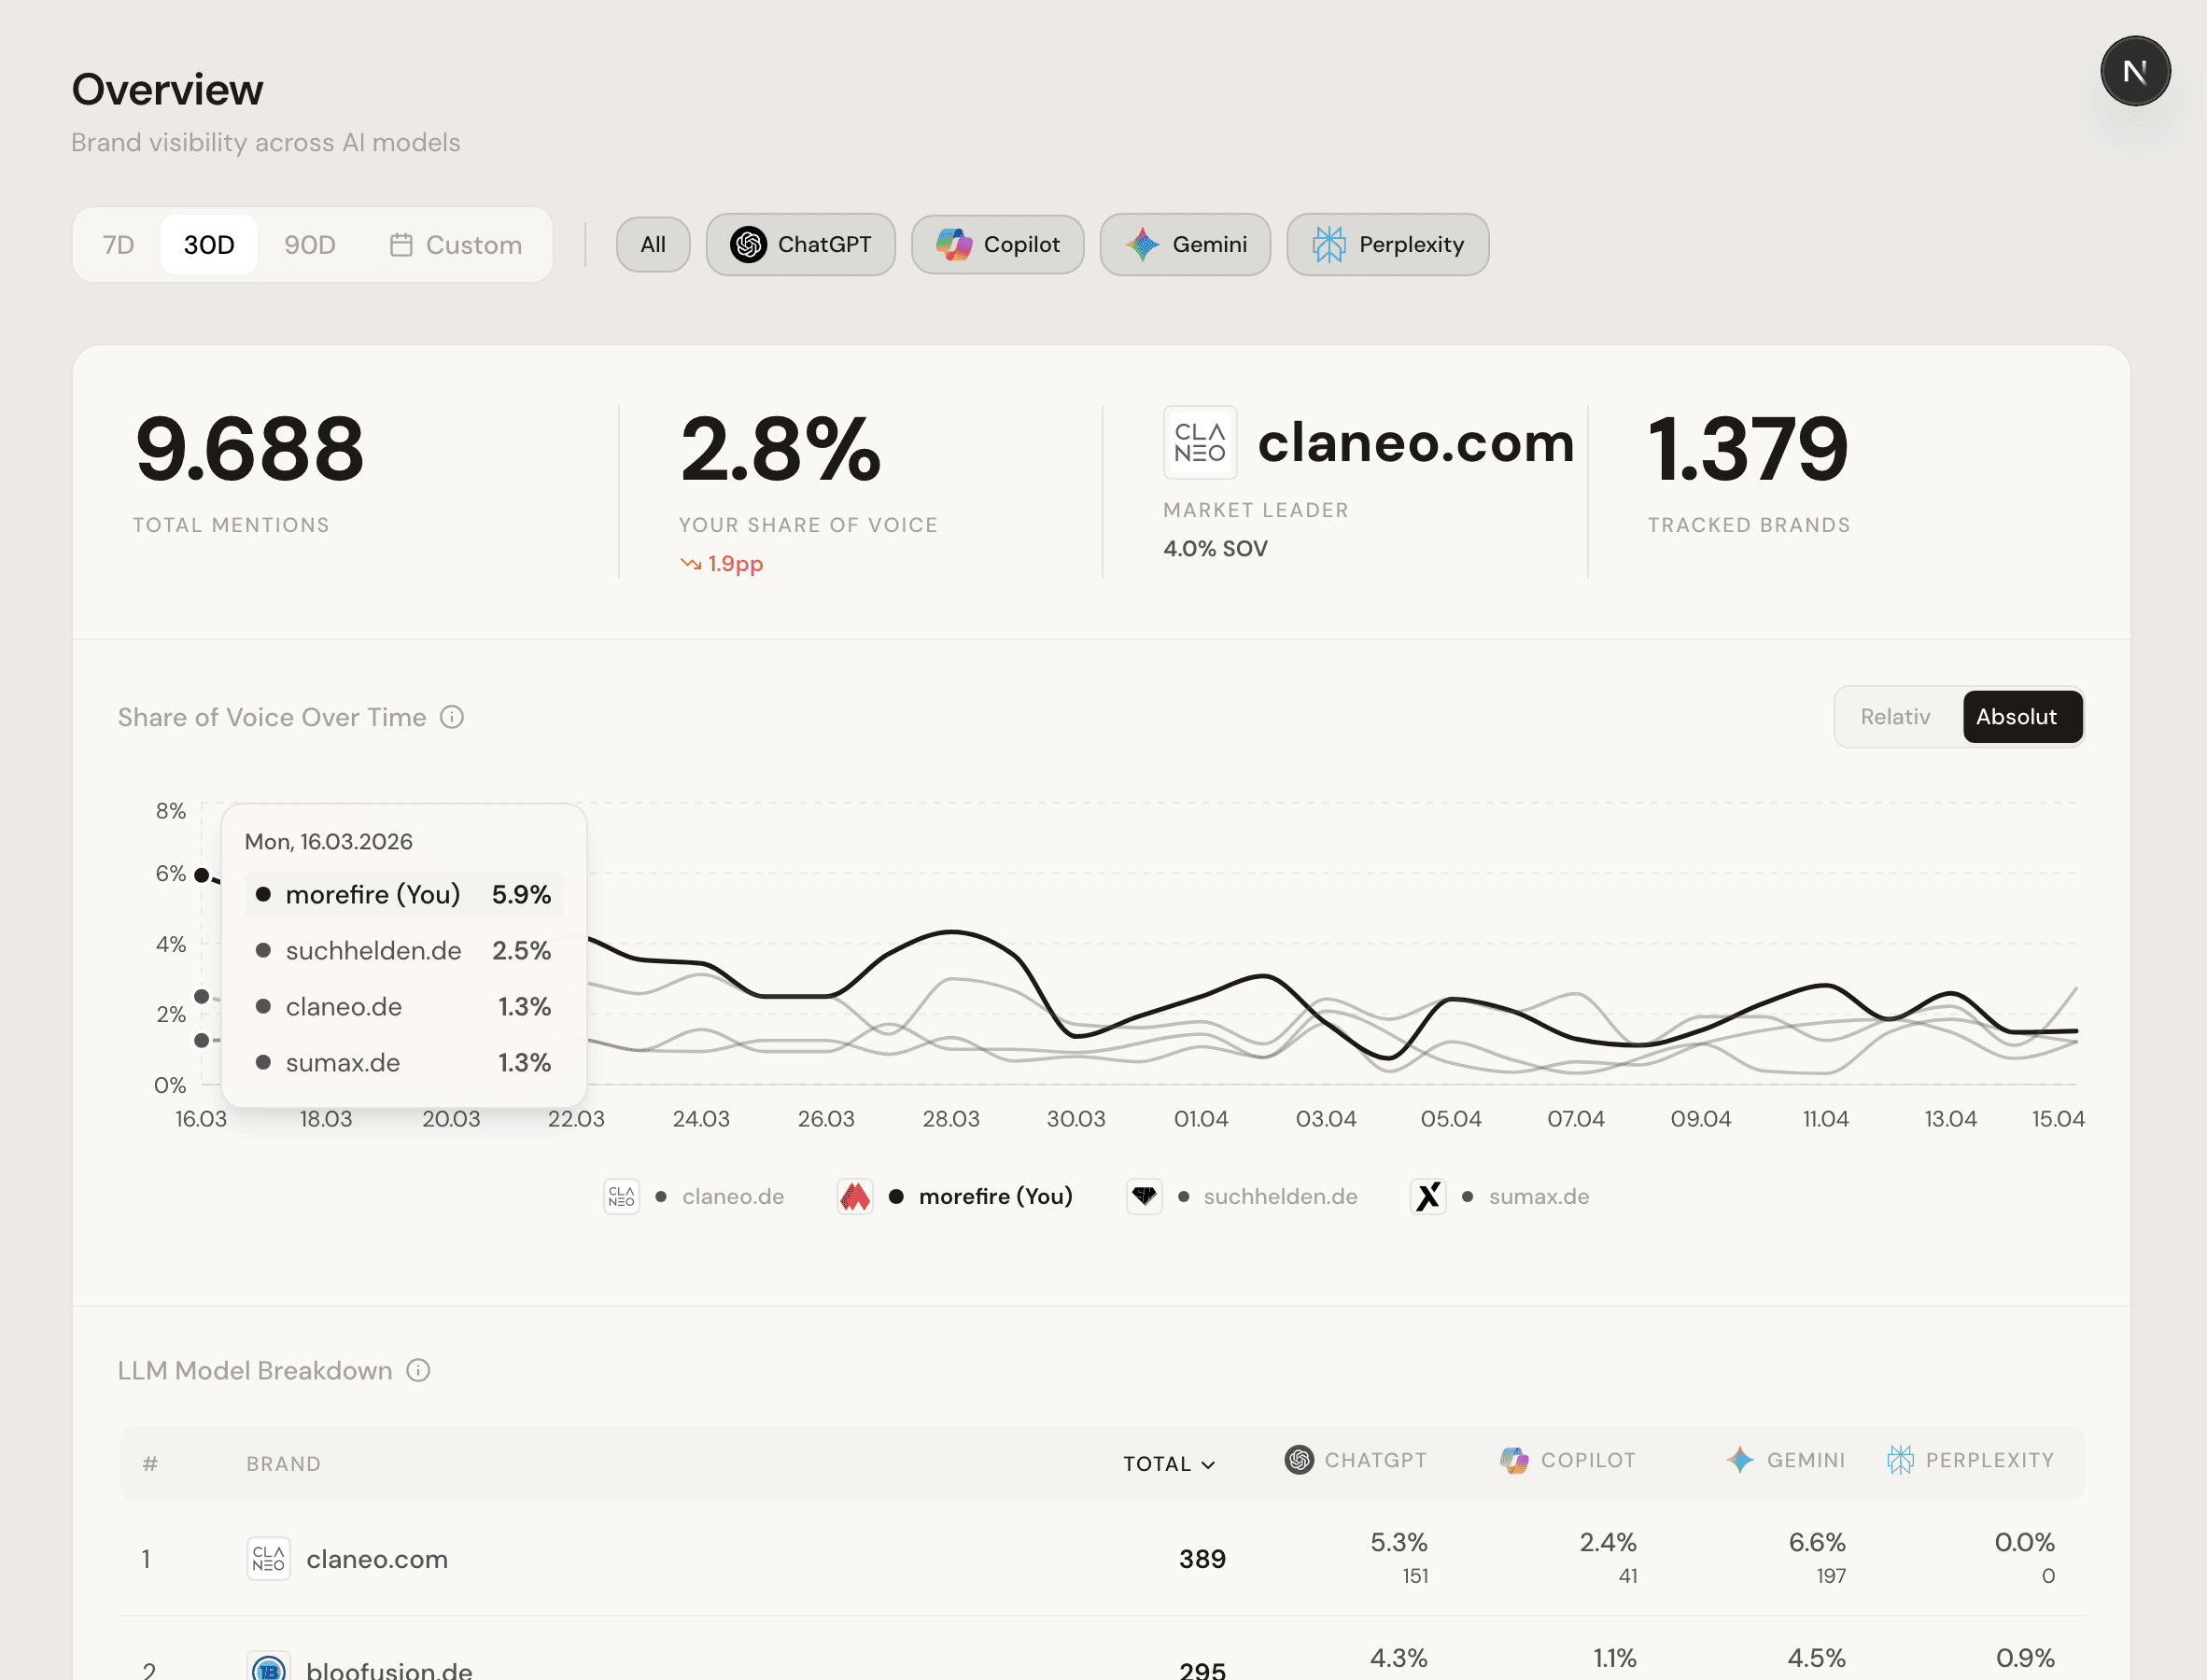Open bloofusion.de brand in table row 2
The image size is (2207, 1680).
pos(389,1669)
